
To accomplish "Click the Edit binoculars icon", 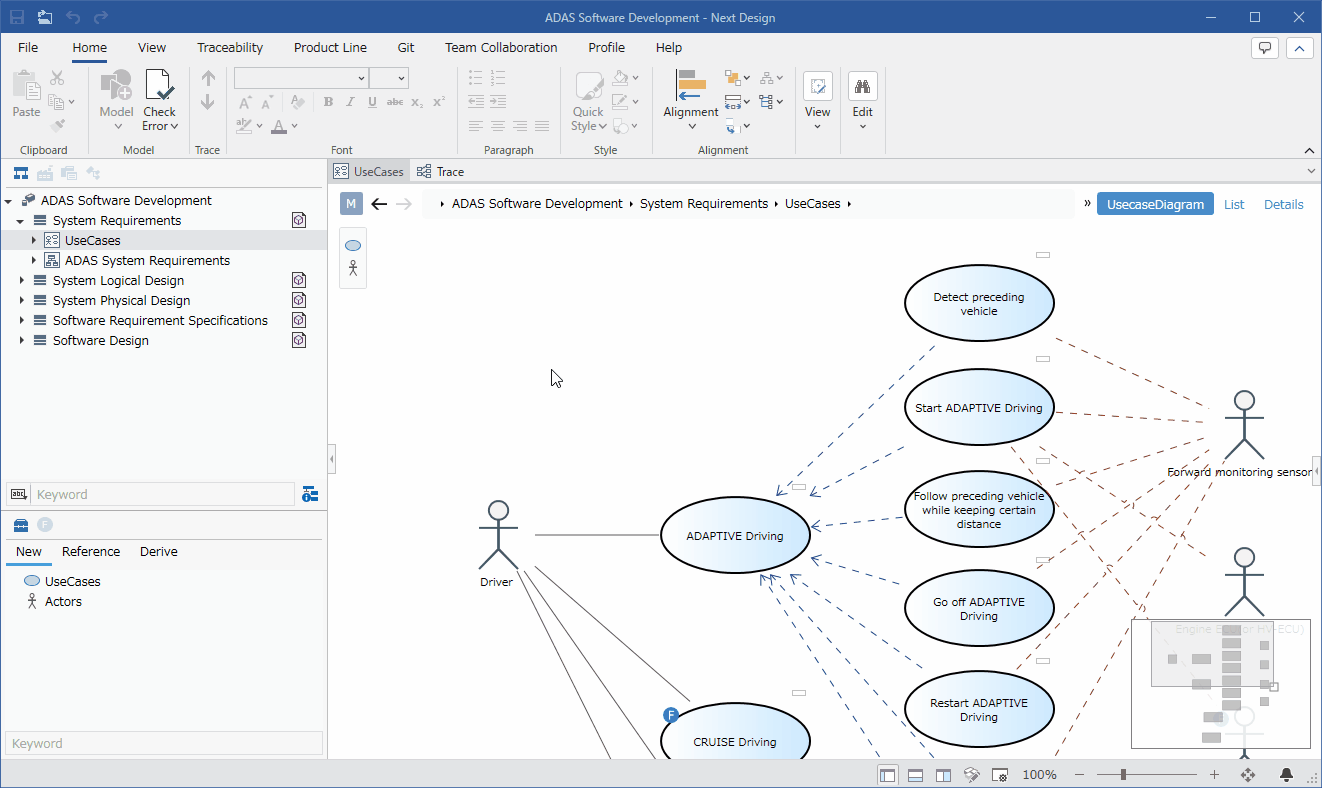I will pyautogui.click(x=863, y=86).
